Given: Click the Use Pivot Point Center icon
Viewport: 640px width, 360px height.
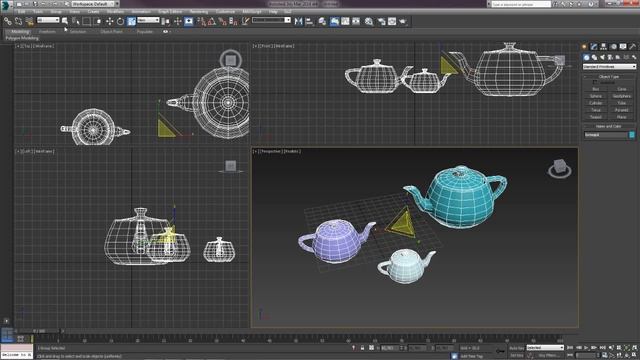Looking at the screenshot, I should tap(165, 21).
